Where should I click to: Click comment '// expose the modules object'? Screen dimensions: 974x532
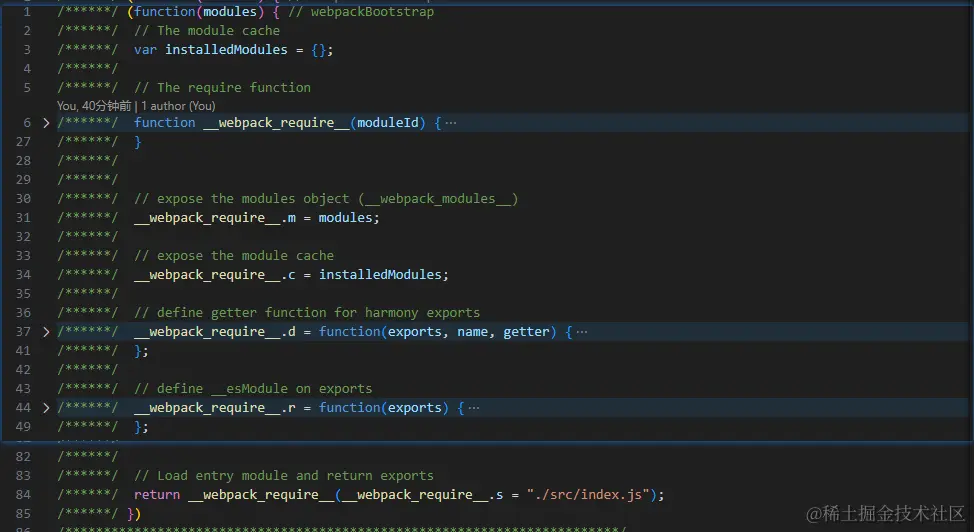(242, 199)
